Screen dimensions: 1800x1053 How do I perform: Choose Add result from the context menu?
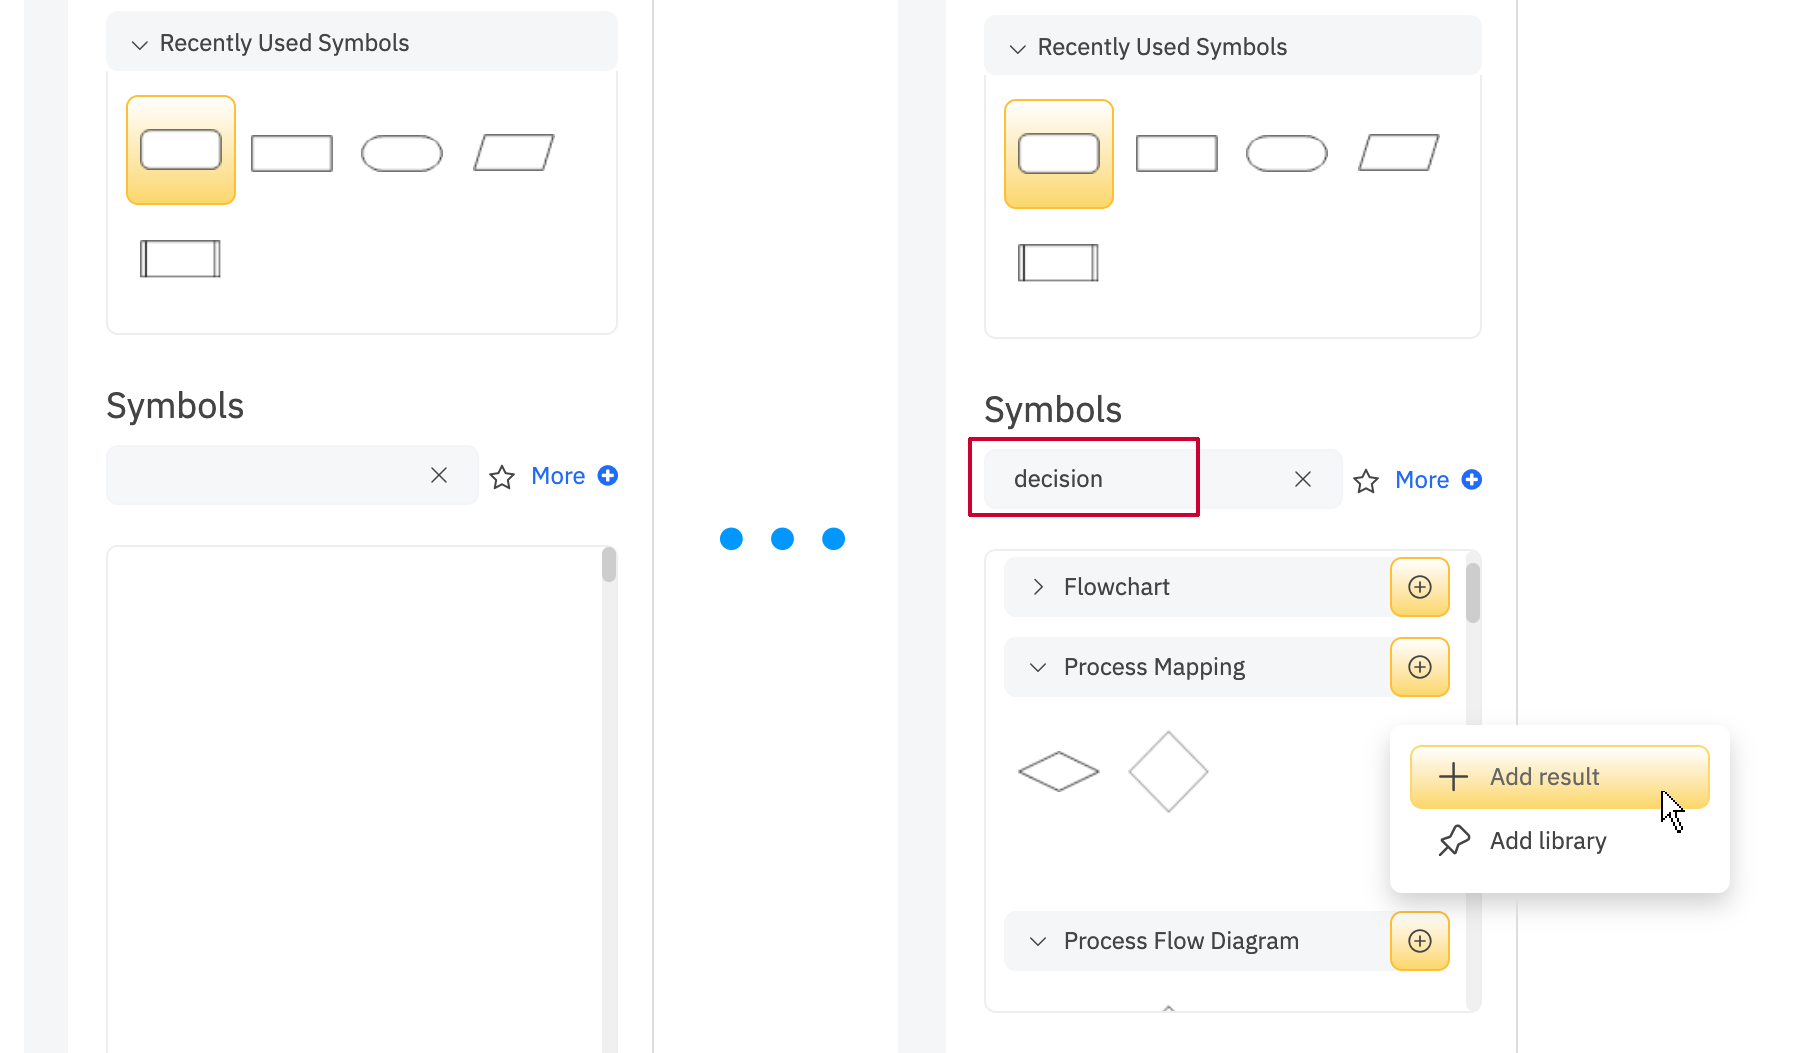[x=1544, y=776]
